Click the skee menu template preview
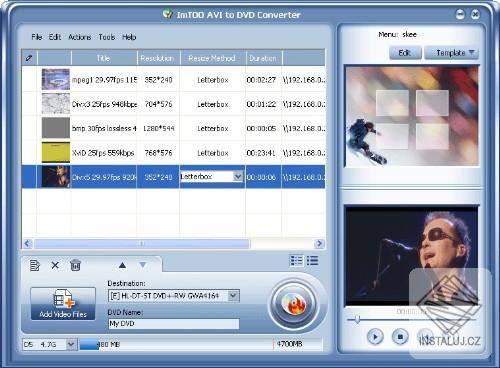 pos(412,115)
